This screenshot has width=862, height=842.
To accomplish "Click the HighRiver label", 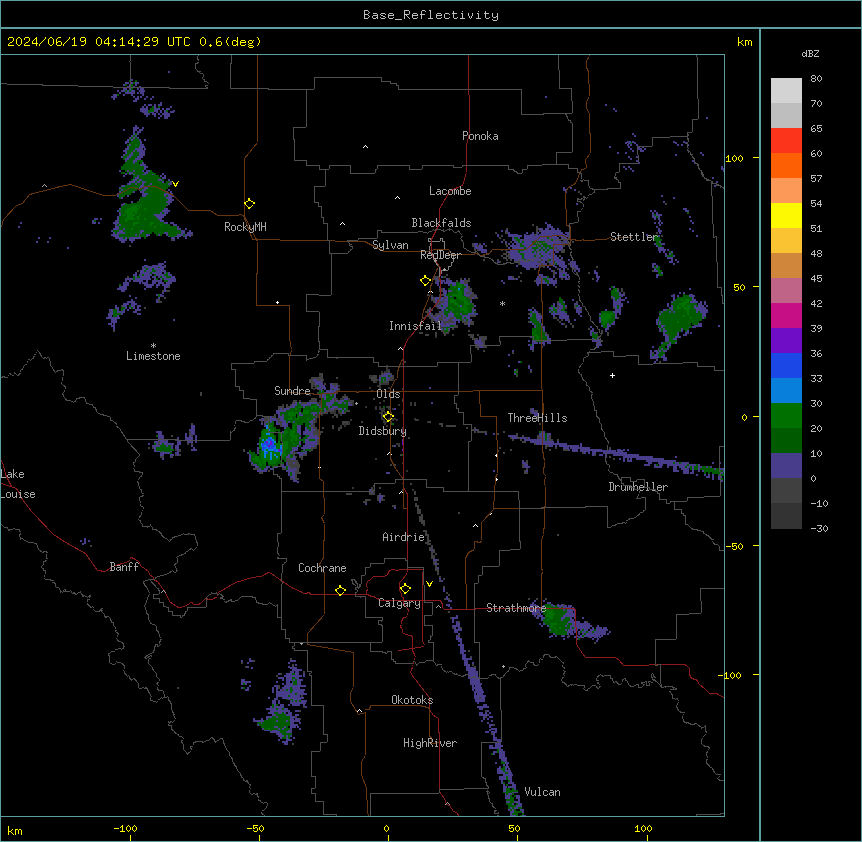I will pos(430,743).
